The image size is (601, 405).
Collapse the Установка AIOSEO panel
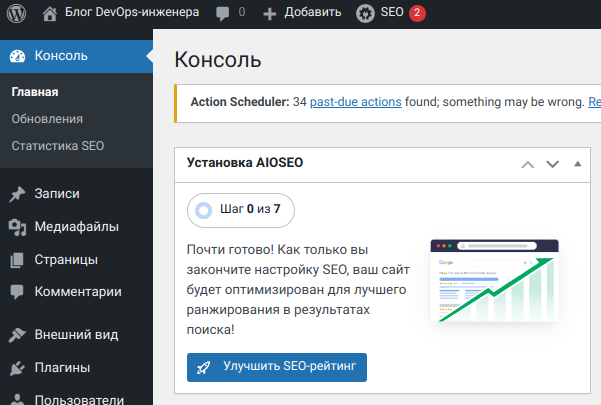tap(577, 165)
